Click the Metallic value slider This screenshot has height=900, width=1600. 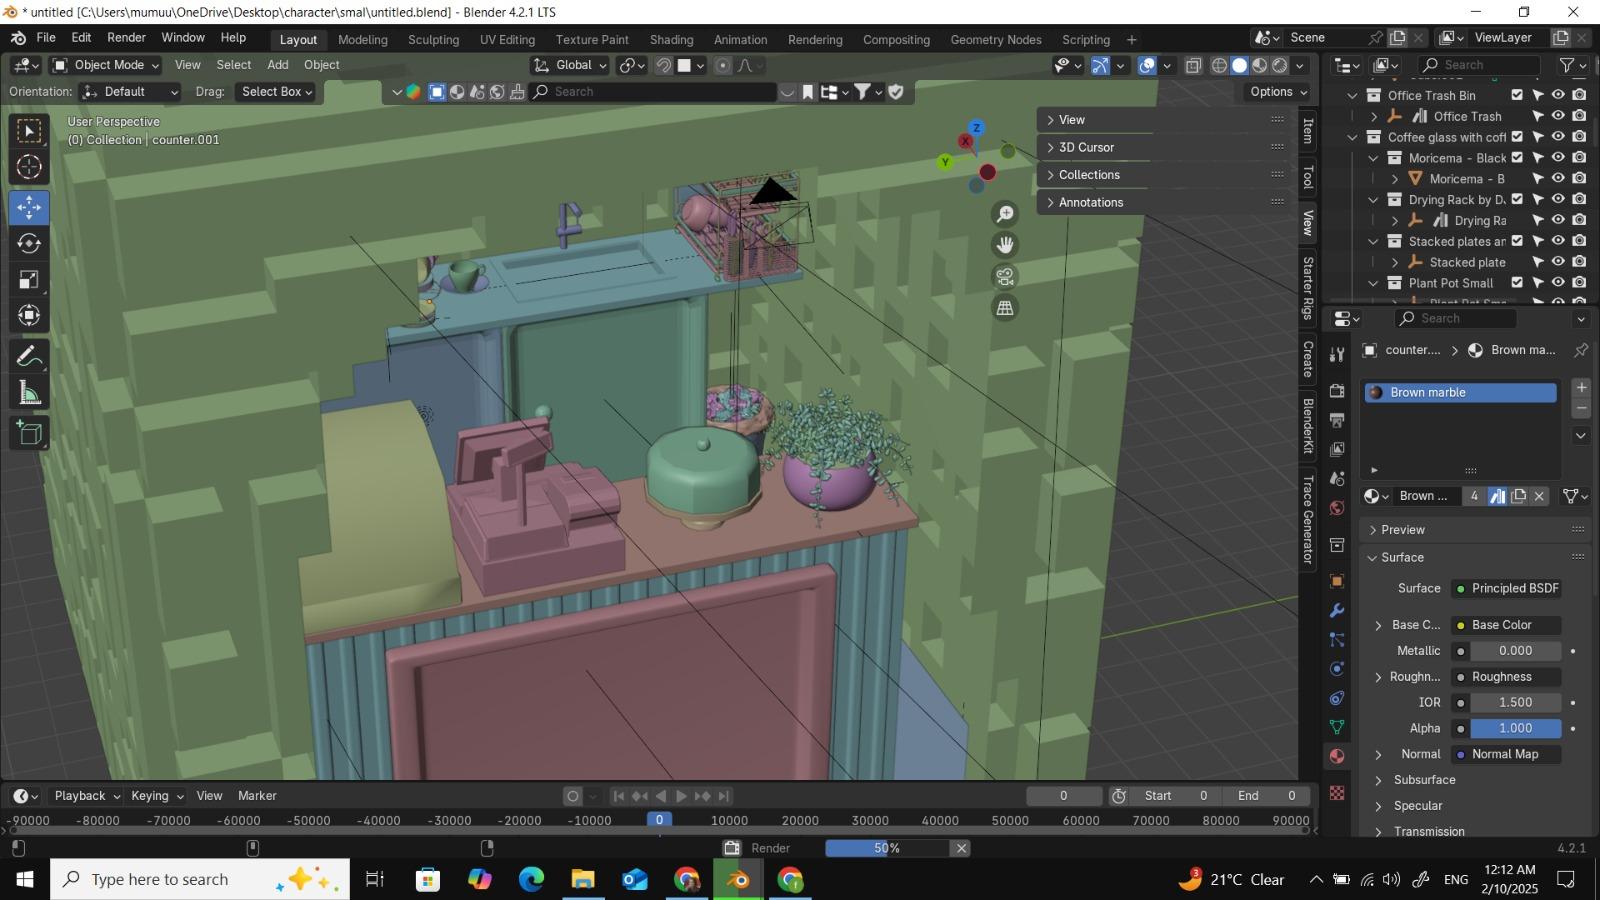tap(1515, 651)
